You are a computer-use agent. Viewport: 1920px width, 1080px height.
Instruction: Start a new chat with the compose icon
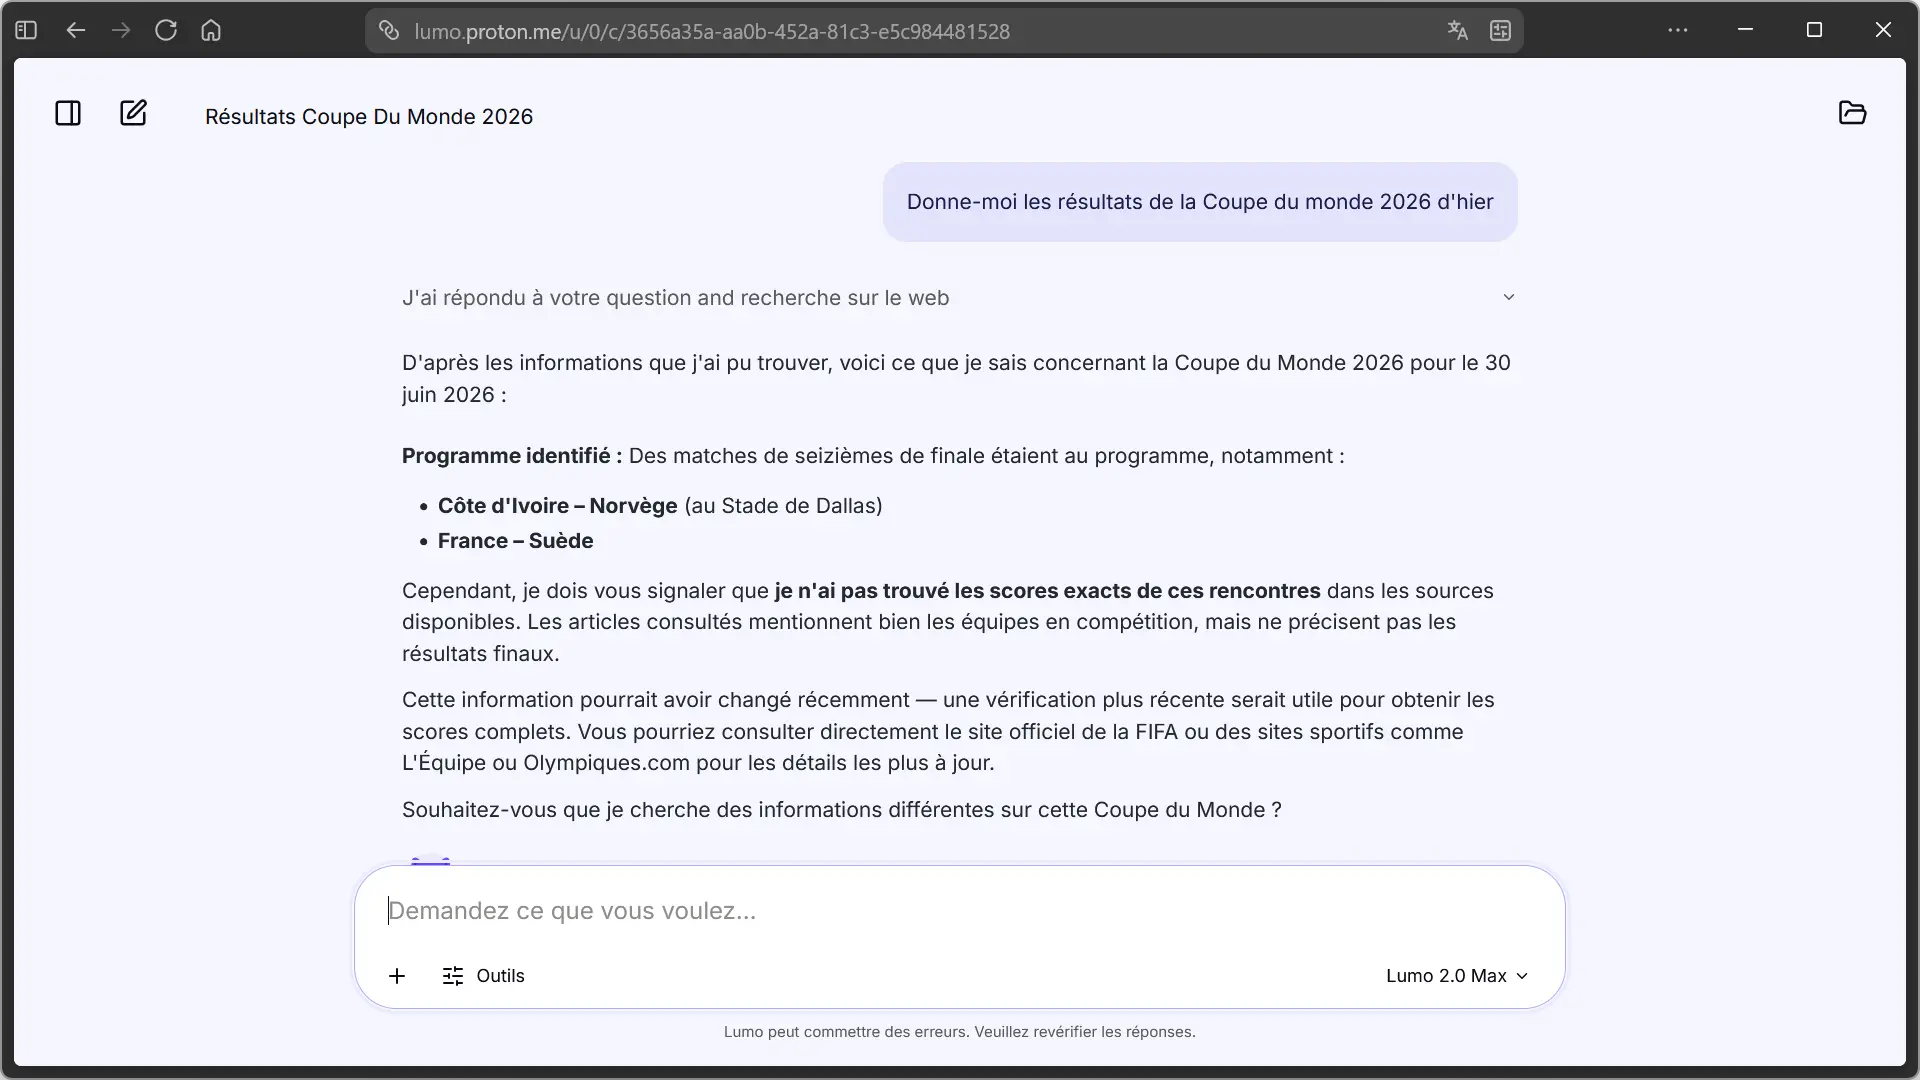pyautogui.click(x=133, y=113)
